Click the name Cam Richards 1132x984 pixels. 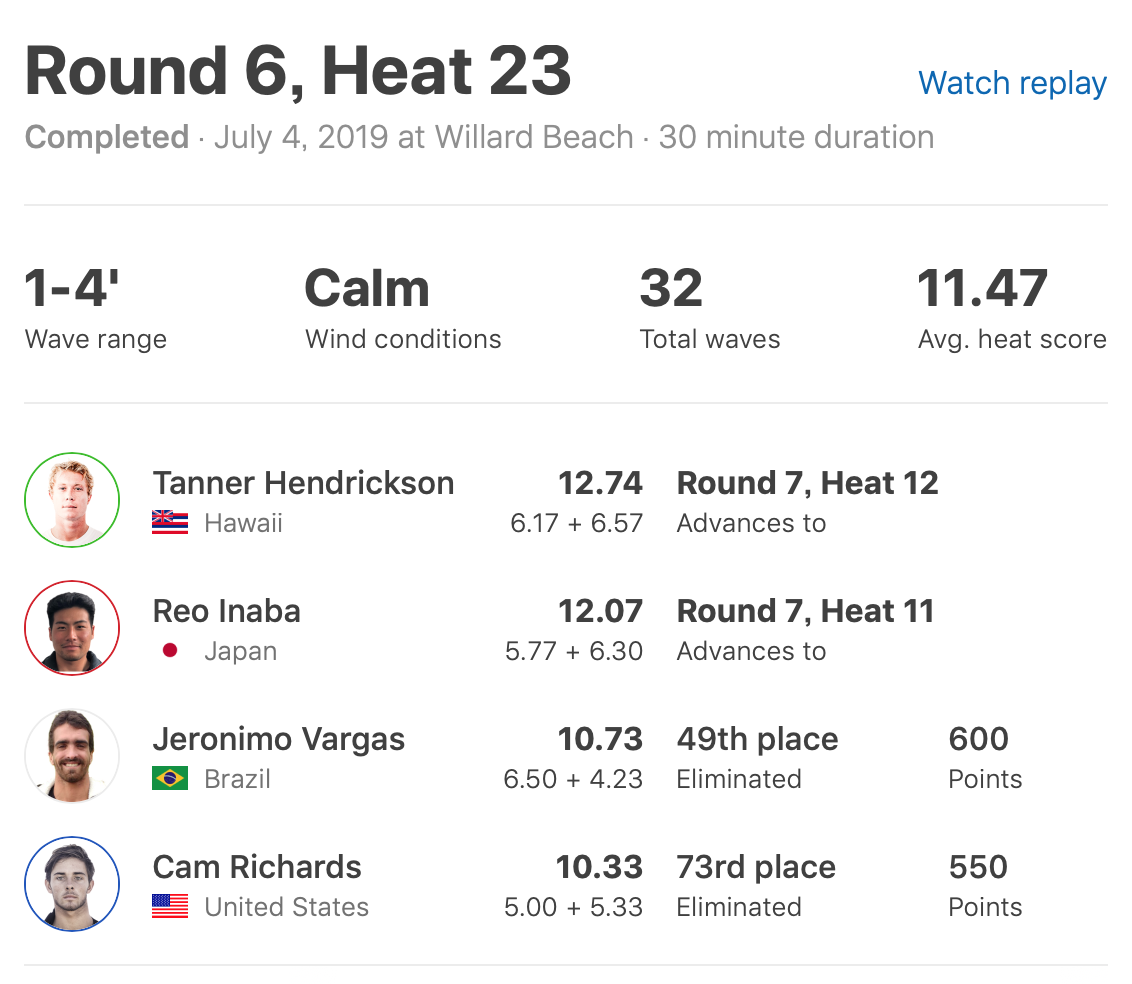point(257,868)
